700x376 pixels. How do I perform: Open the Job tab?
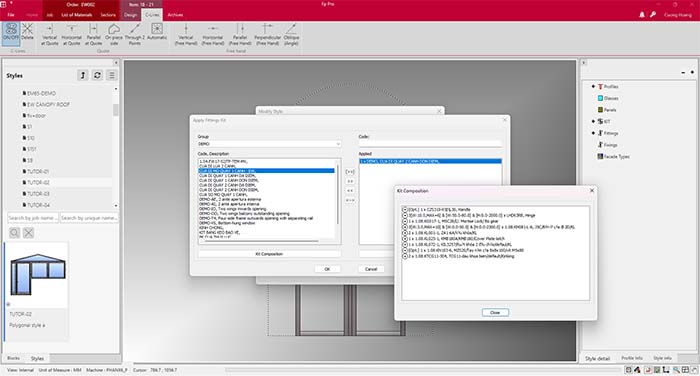coord(50,15)
